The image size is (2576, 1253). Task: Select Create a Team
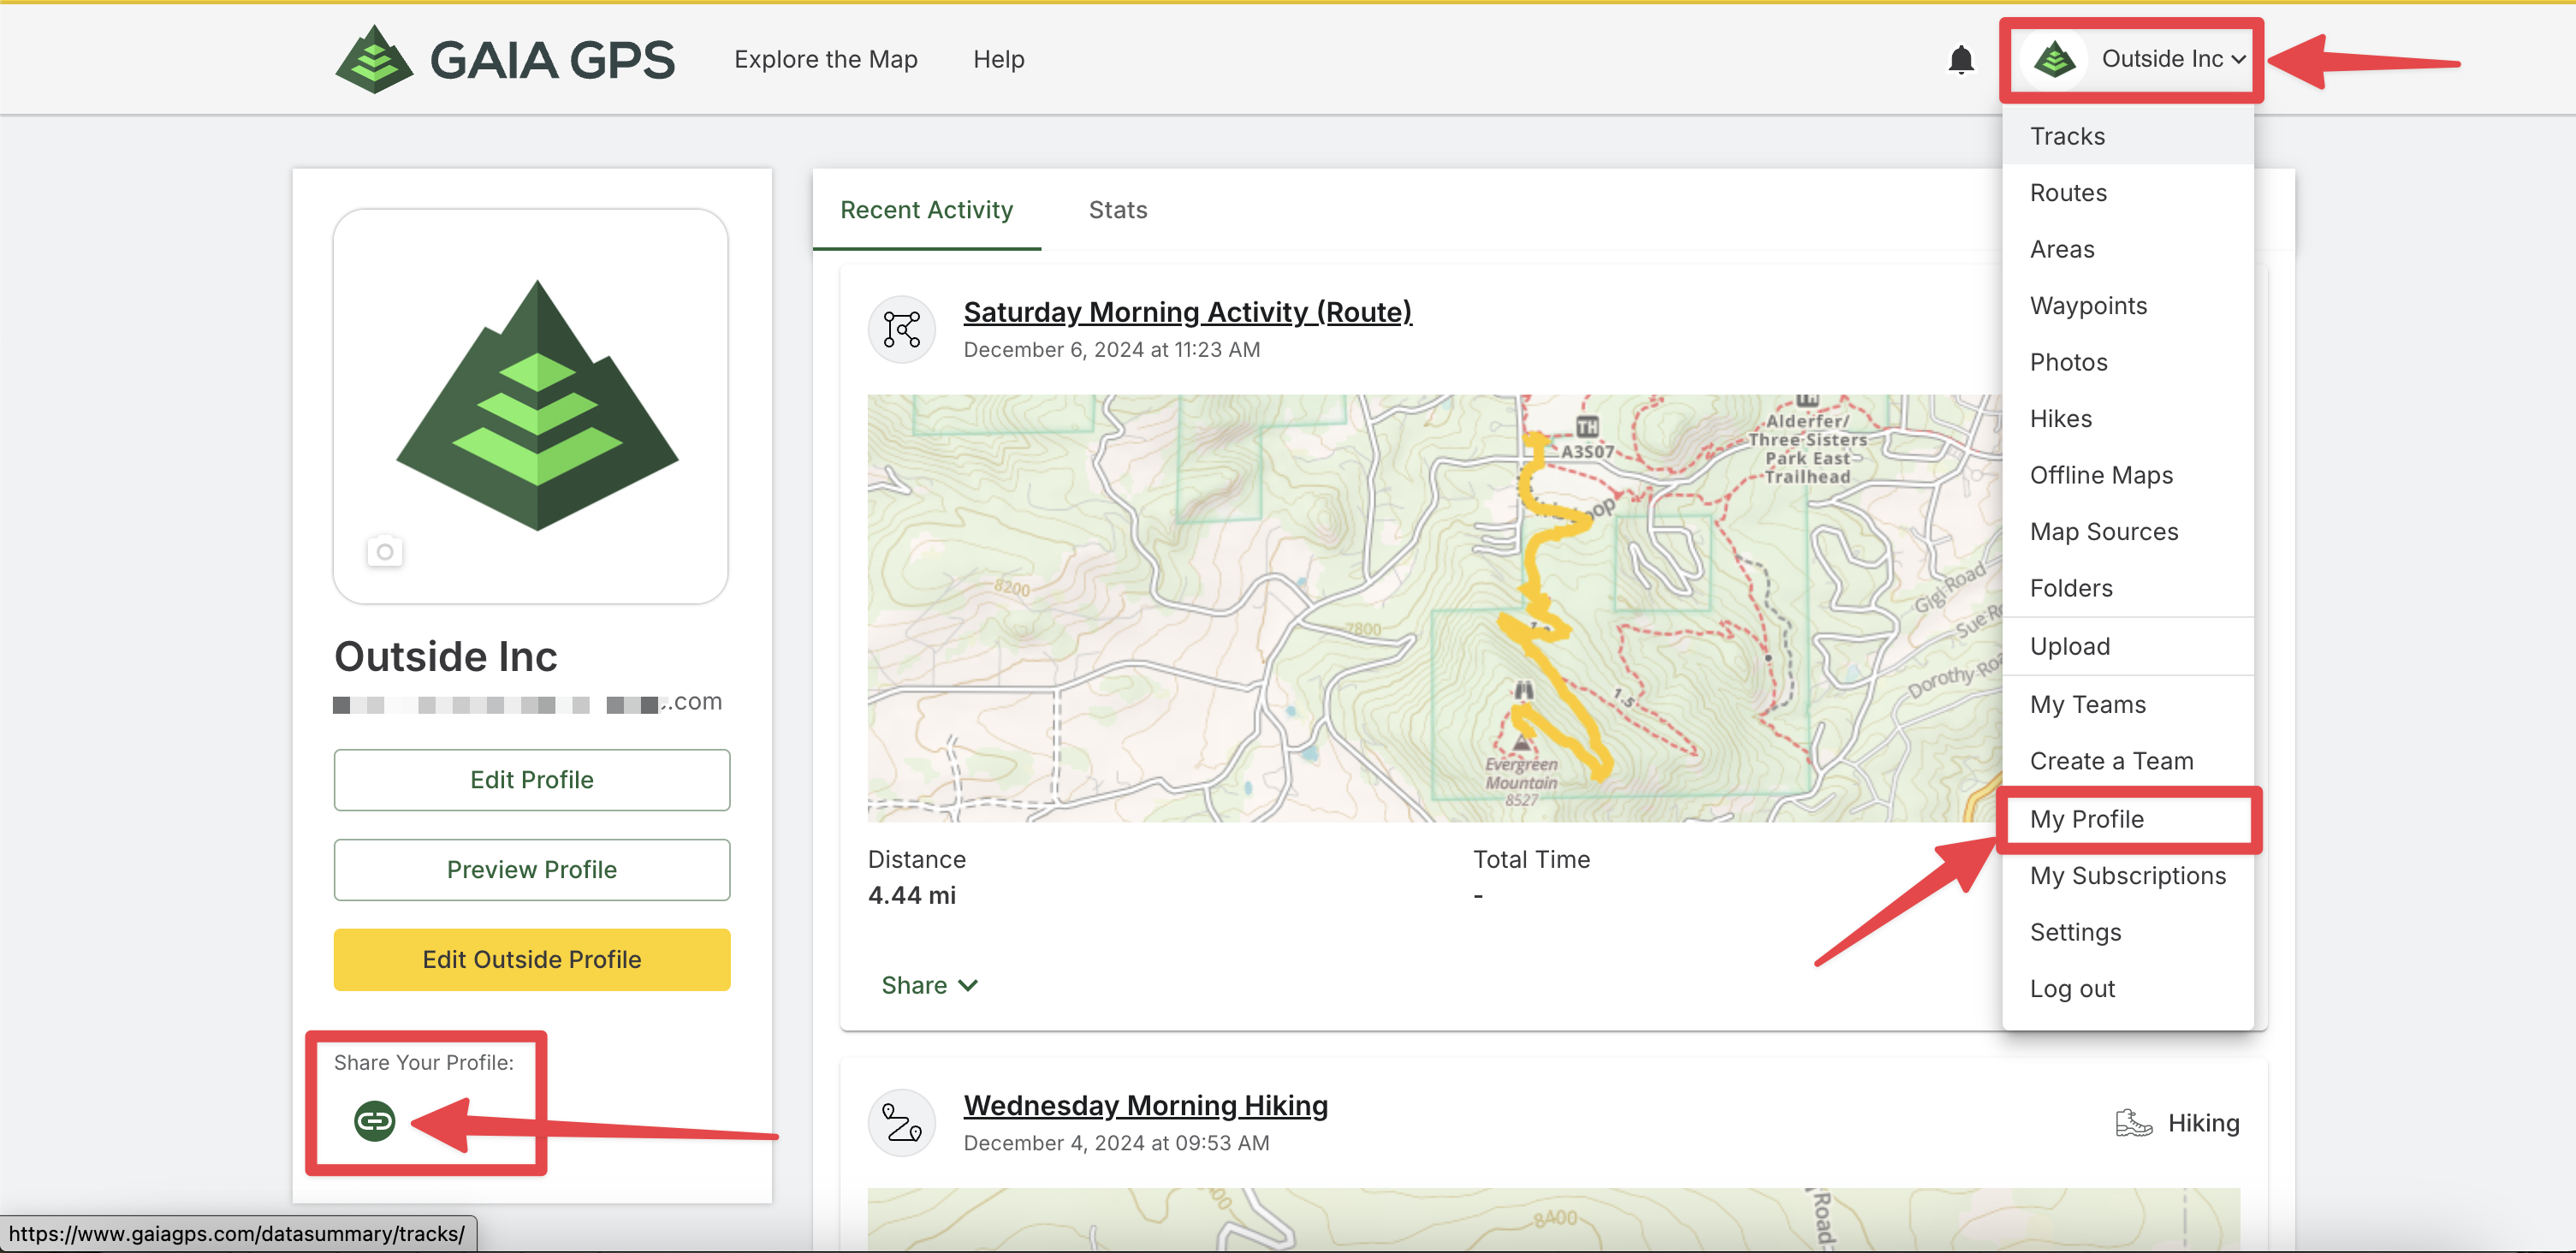(2127, 761)
